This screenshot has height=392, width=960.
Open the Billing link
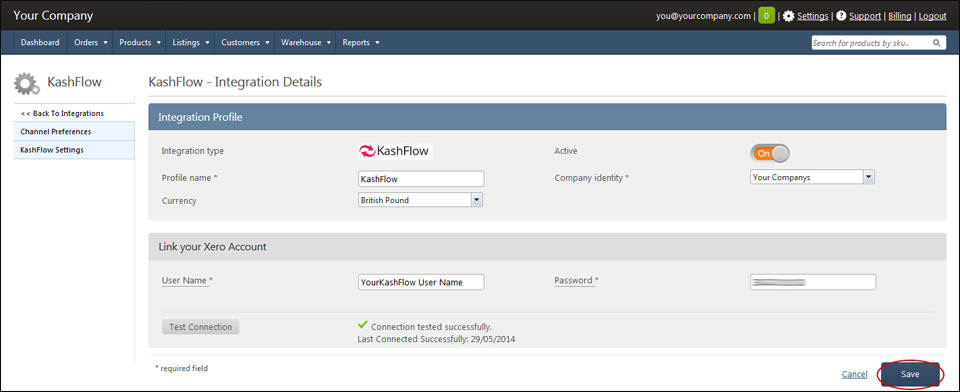click(900, 16)
